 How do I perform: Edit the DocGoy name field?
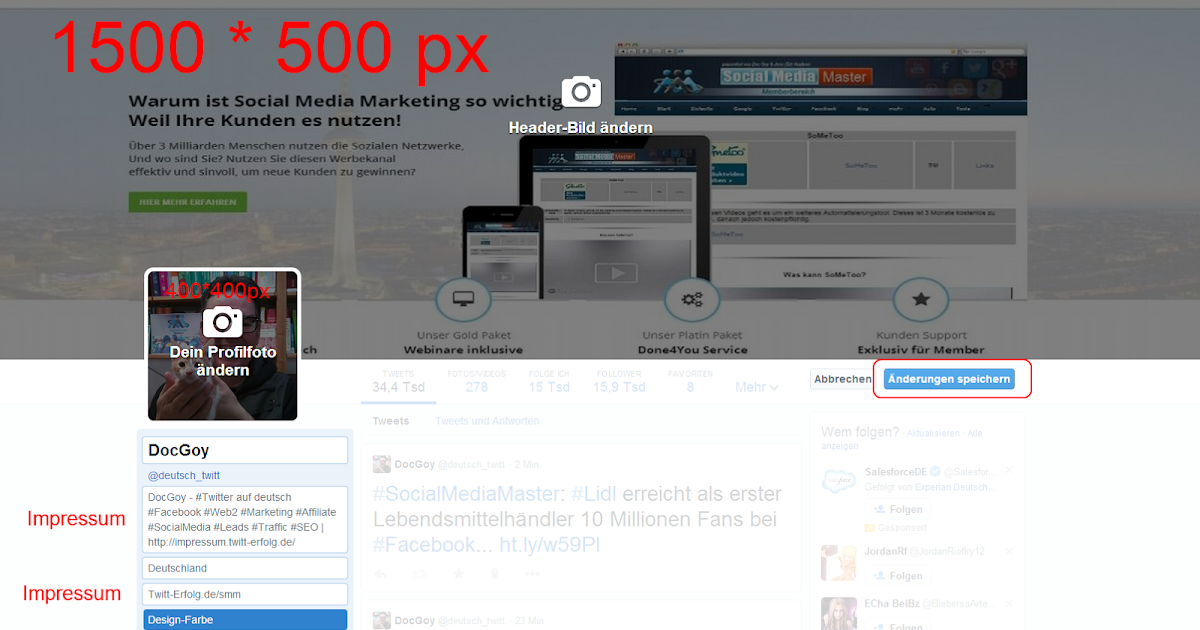point(245,450)
